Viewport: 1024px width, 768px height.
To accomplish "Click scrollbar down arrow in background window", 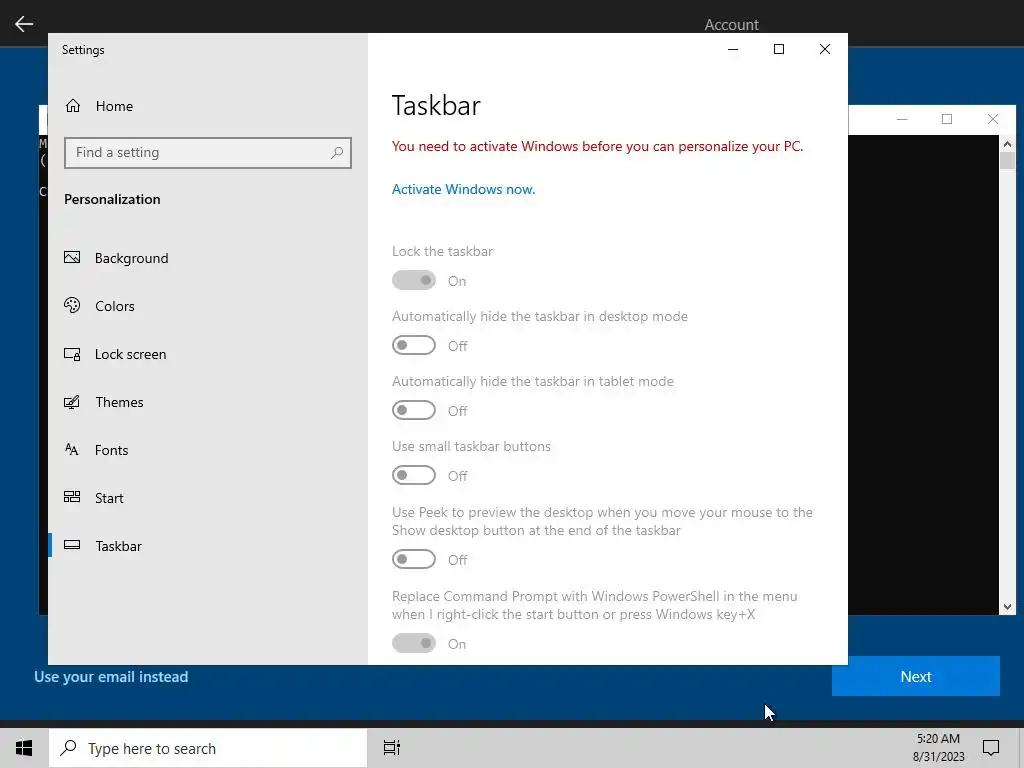I will click(x=1007, y=607).
